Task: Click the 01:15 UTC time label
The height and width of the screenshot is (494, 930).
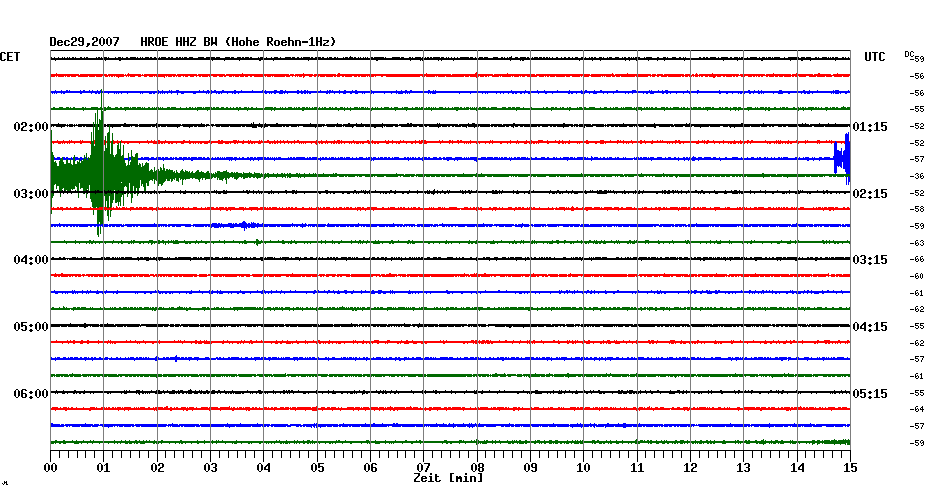Action: (x=870, y=127)
